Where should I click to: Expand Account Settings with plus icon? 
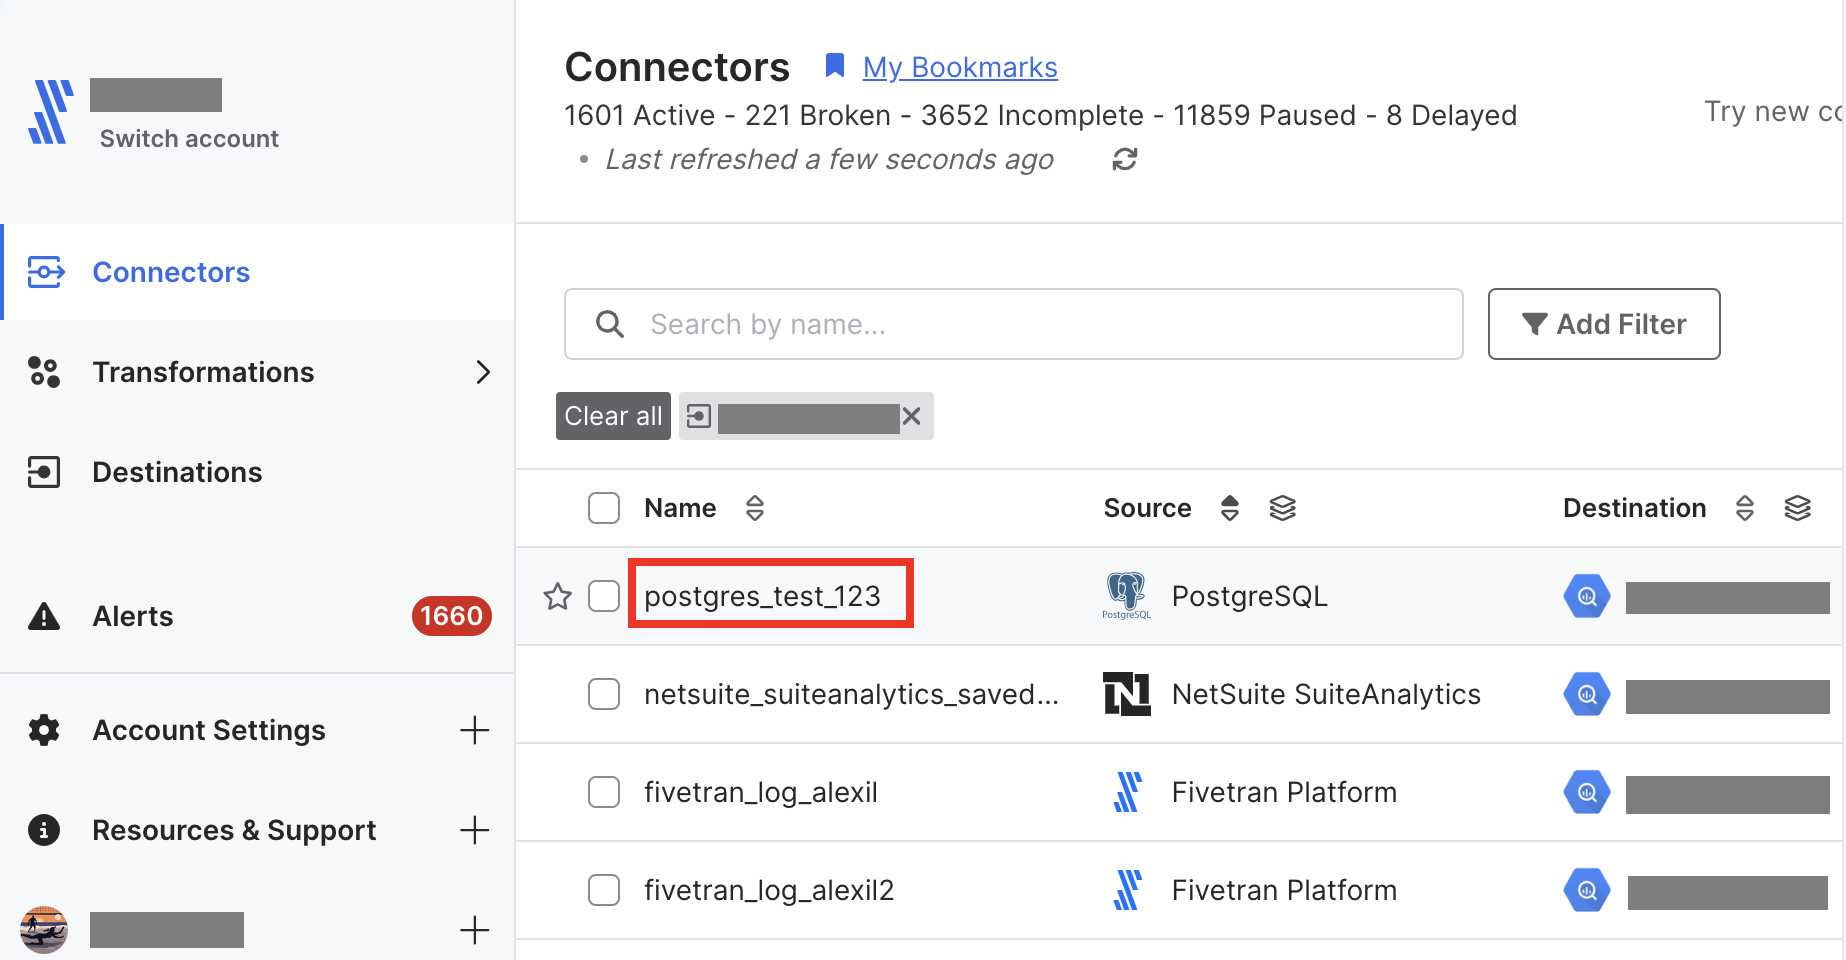pyautogui.click(x=475, y=730)
